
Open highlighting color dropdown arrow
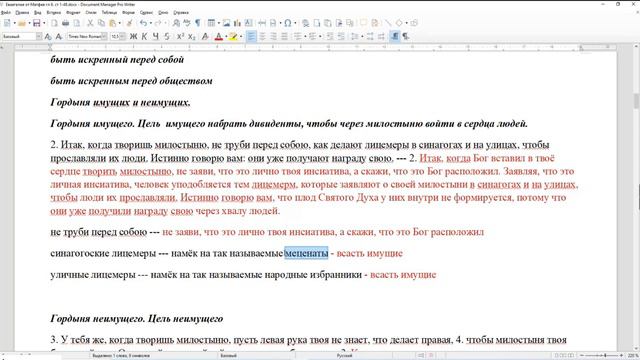click(x=240, y=37)
